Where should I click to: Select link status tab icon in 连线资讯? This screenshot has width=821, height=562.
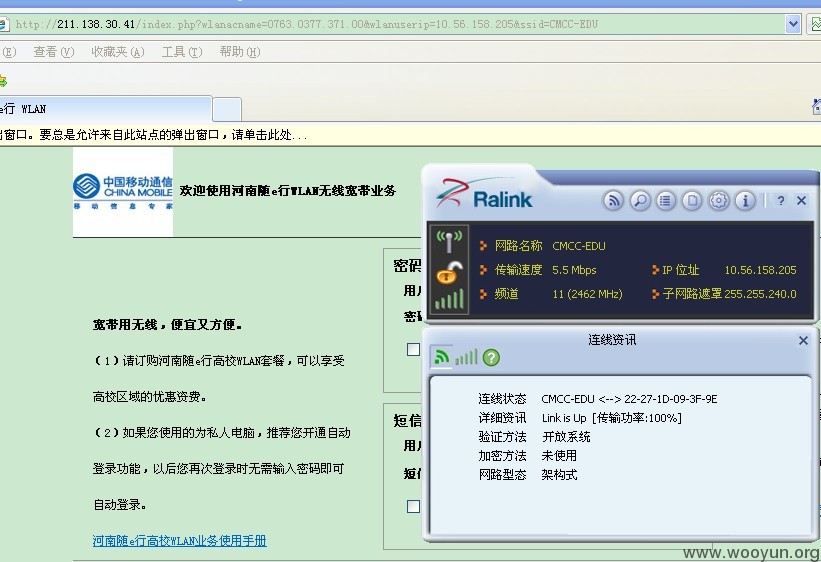click(442, 357)
